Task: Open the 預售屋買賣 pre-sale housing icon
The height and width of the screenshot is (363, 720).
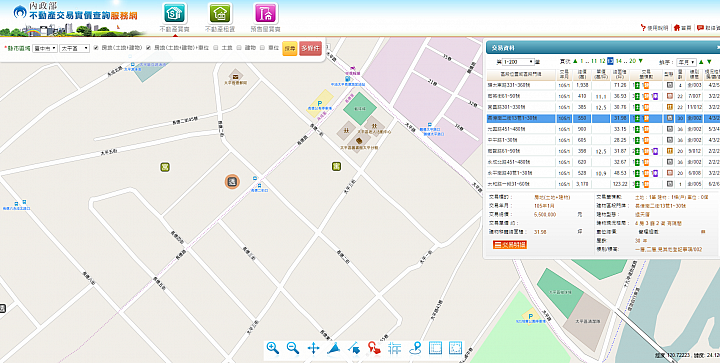Action: [x=266, y=13]
